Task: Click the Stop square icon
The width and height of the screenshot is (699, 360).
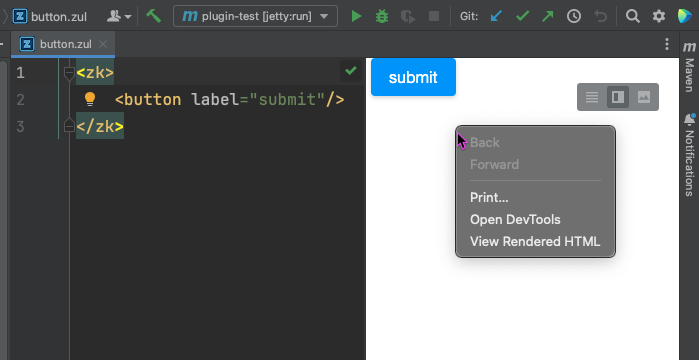Action: click(434, 16)
